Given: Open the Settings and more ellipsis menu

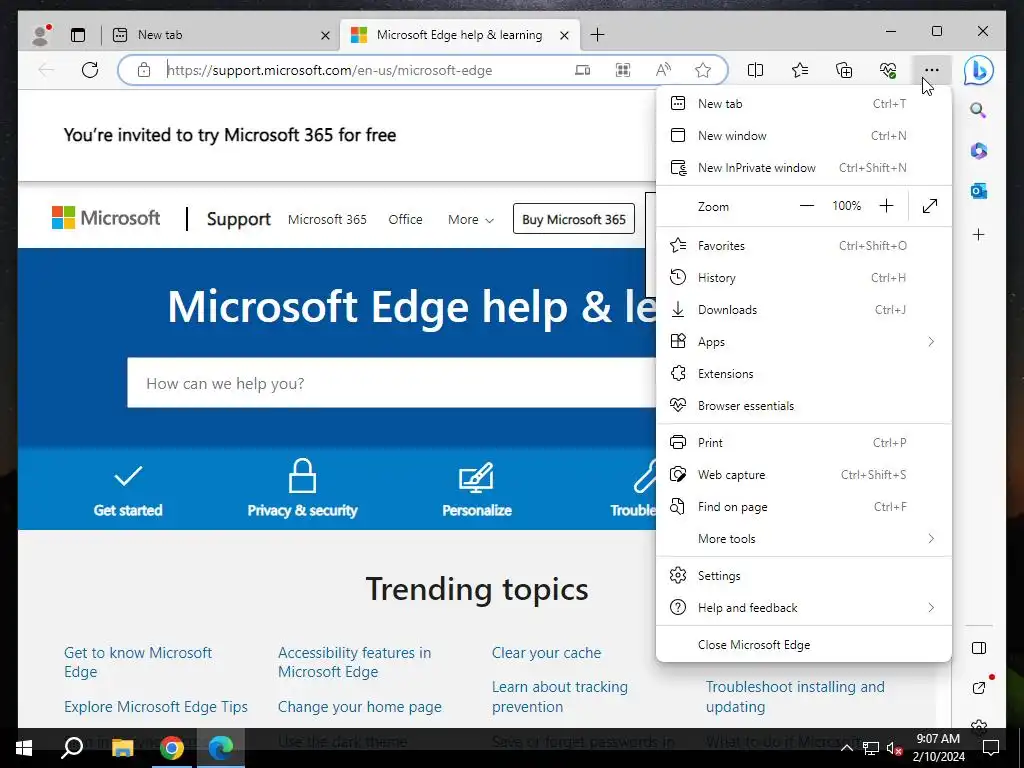Looking at the screenshot, I should 932,70.
